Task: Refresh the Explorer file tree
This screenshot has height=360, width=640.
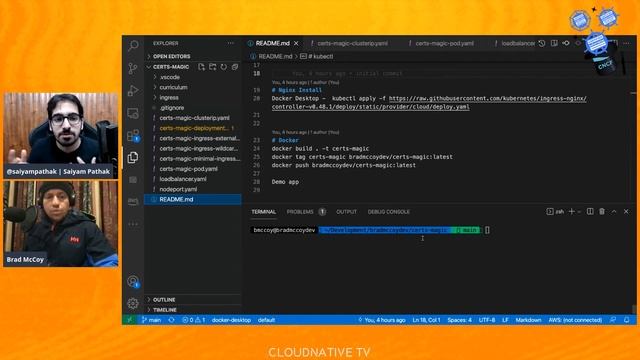Action: tap(224, 67)
